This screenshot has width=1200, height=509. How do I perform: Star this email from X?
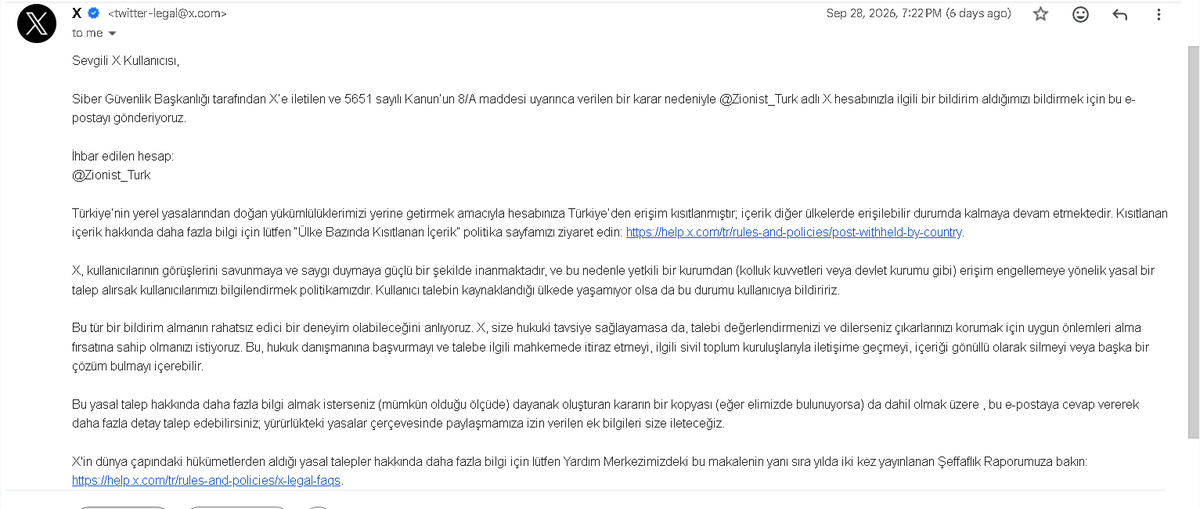coord(1041,14)
